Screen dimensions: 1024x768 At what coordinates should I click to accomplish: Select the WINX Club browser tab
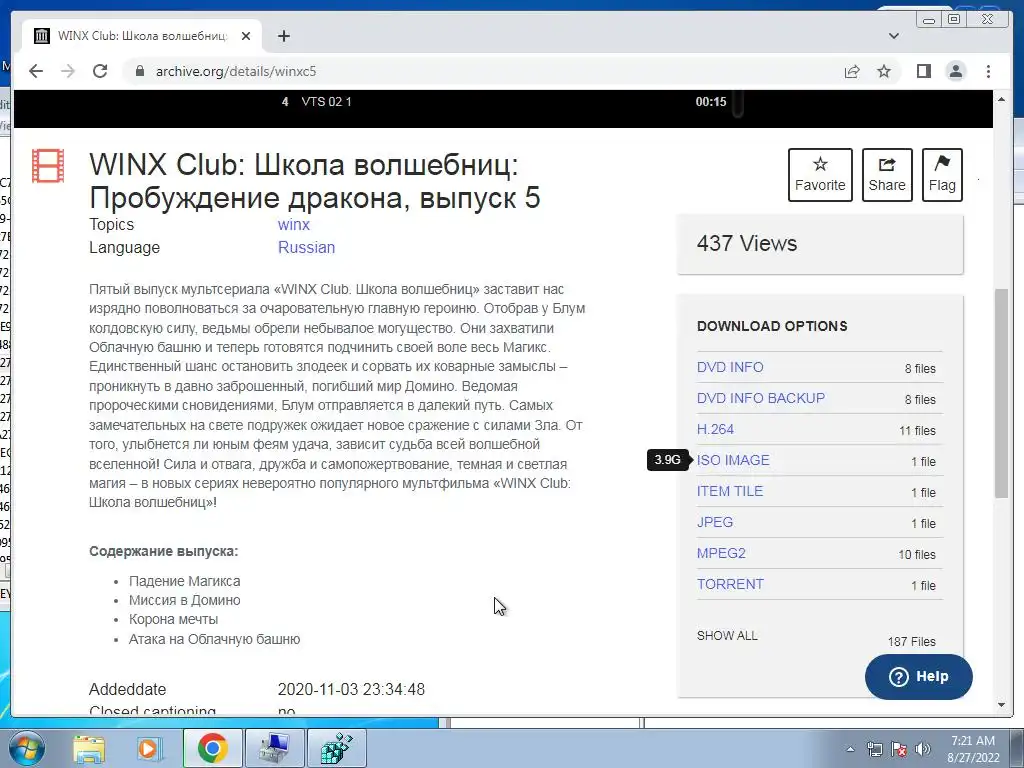pos(142,36)
